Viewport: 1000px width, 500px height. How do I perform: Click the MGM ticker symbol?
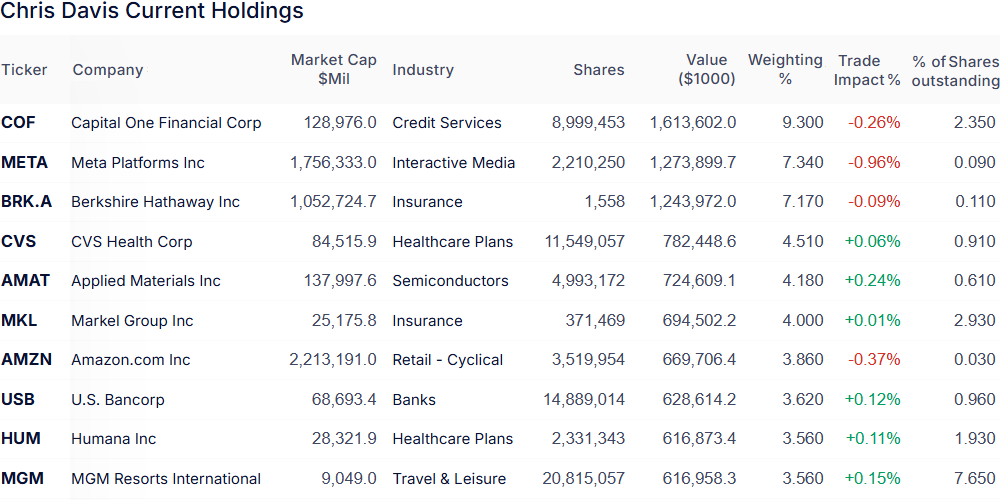click(20, 478)
